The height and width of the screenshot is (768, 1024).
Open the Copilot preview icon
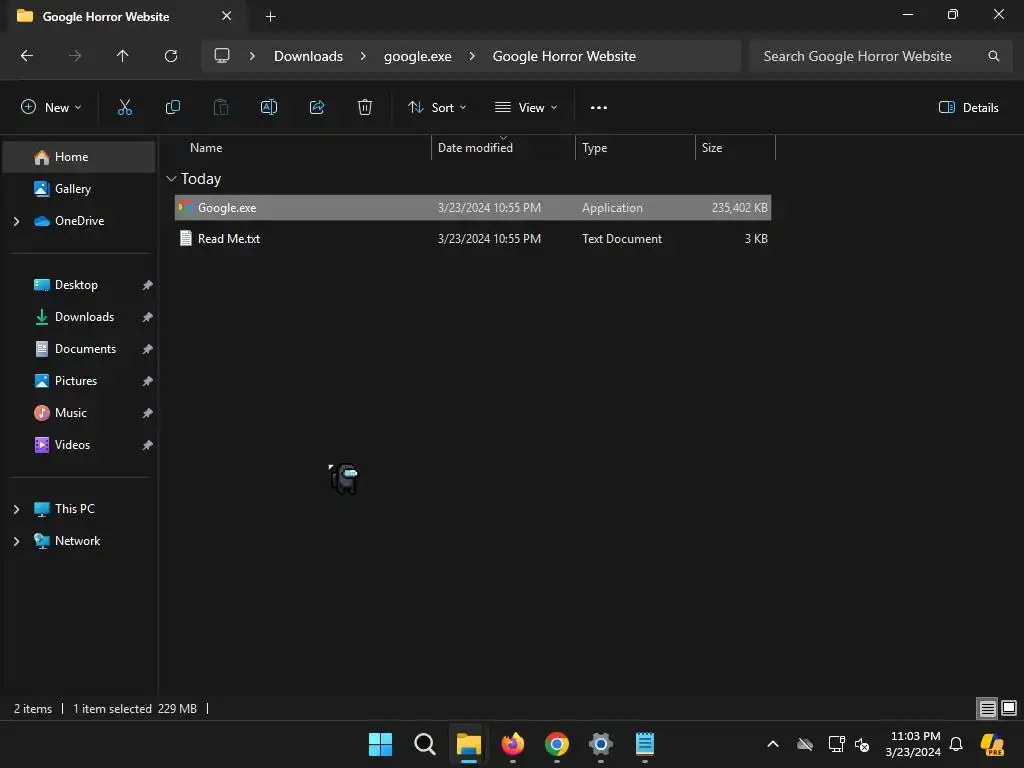[x=992, y=744]
